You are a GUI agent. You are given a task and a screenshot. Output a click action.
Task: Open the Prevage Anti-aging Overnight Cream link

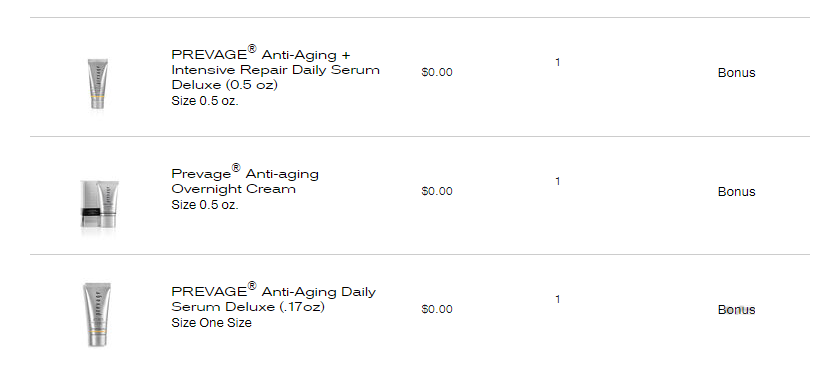coord(245,181)
